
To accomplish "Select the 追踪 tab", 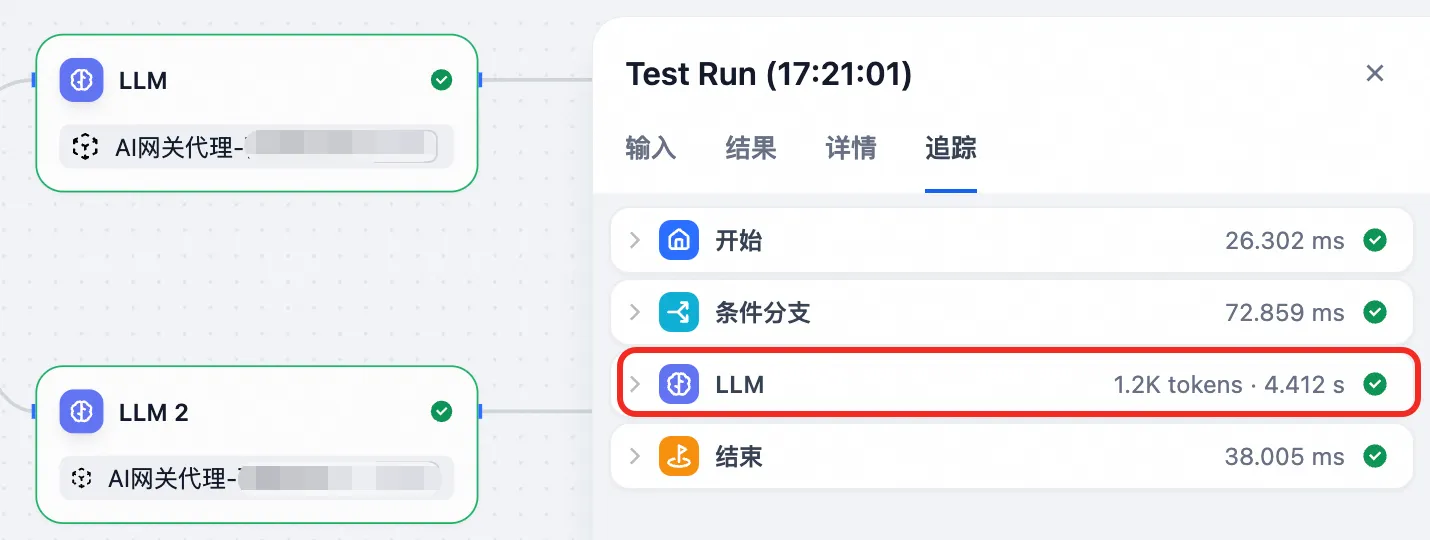I will [x=951, y=149].
